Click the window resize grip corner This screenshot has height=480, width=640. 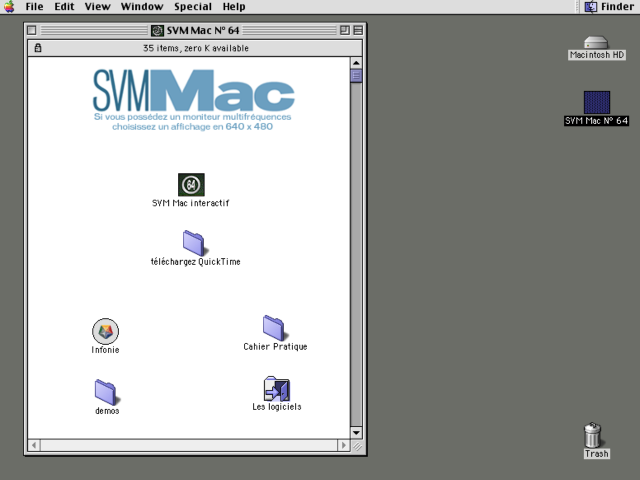tap(357, 446)
